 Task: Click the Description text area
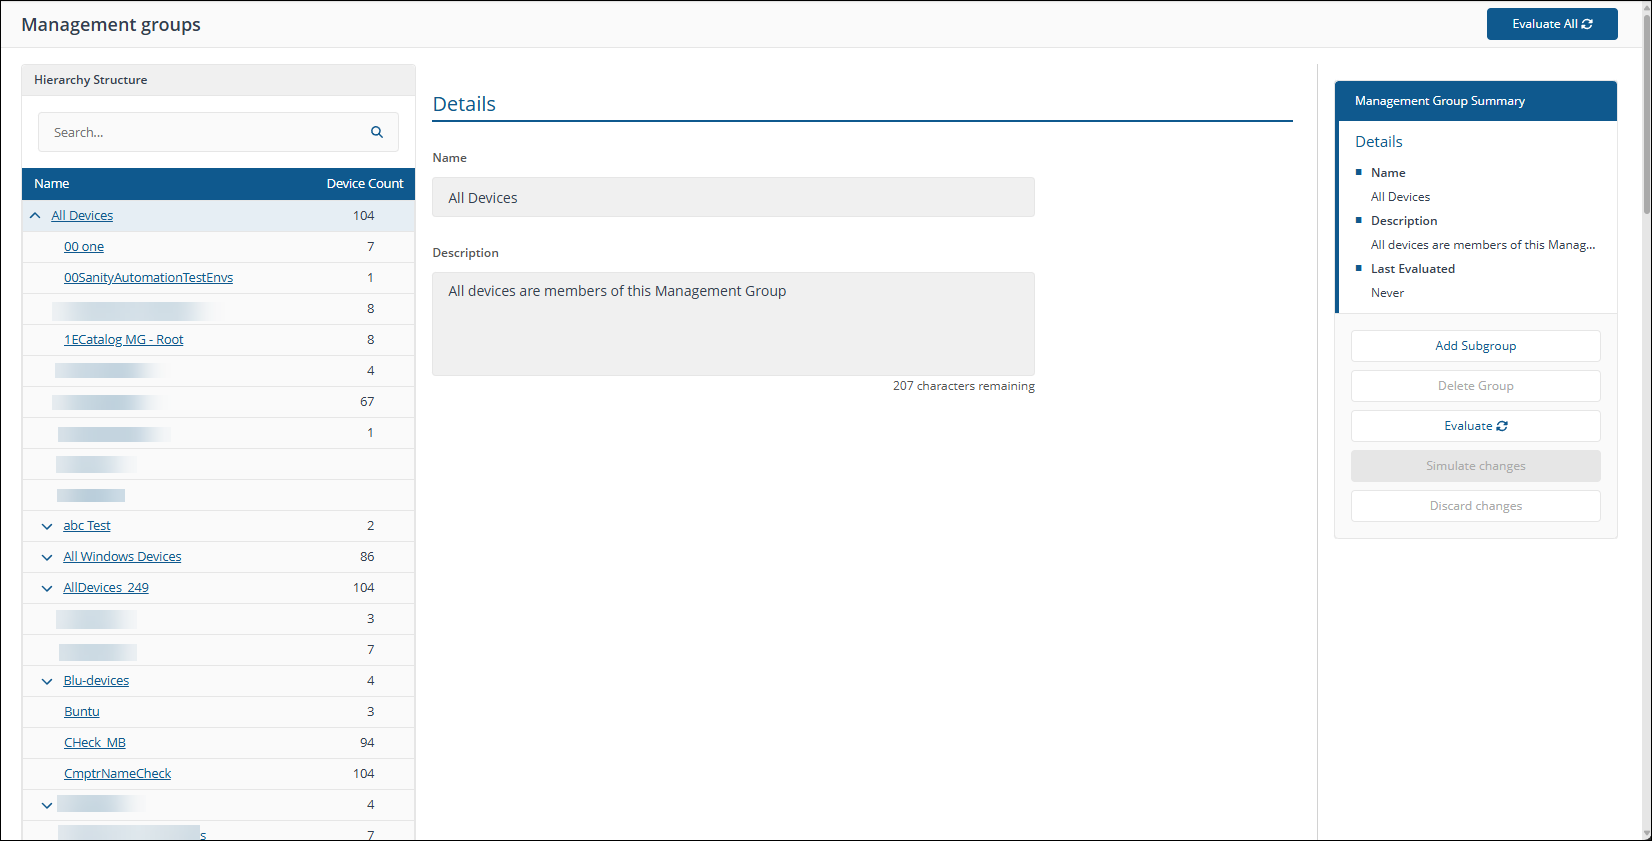coord(733,324)
